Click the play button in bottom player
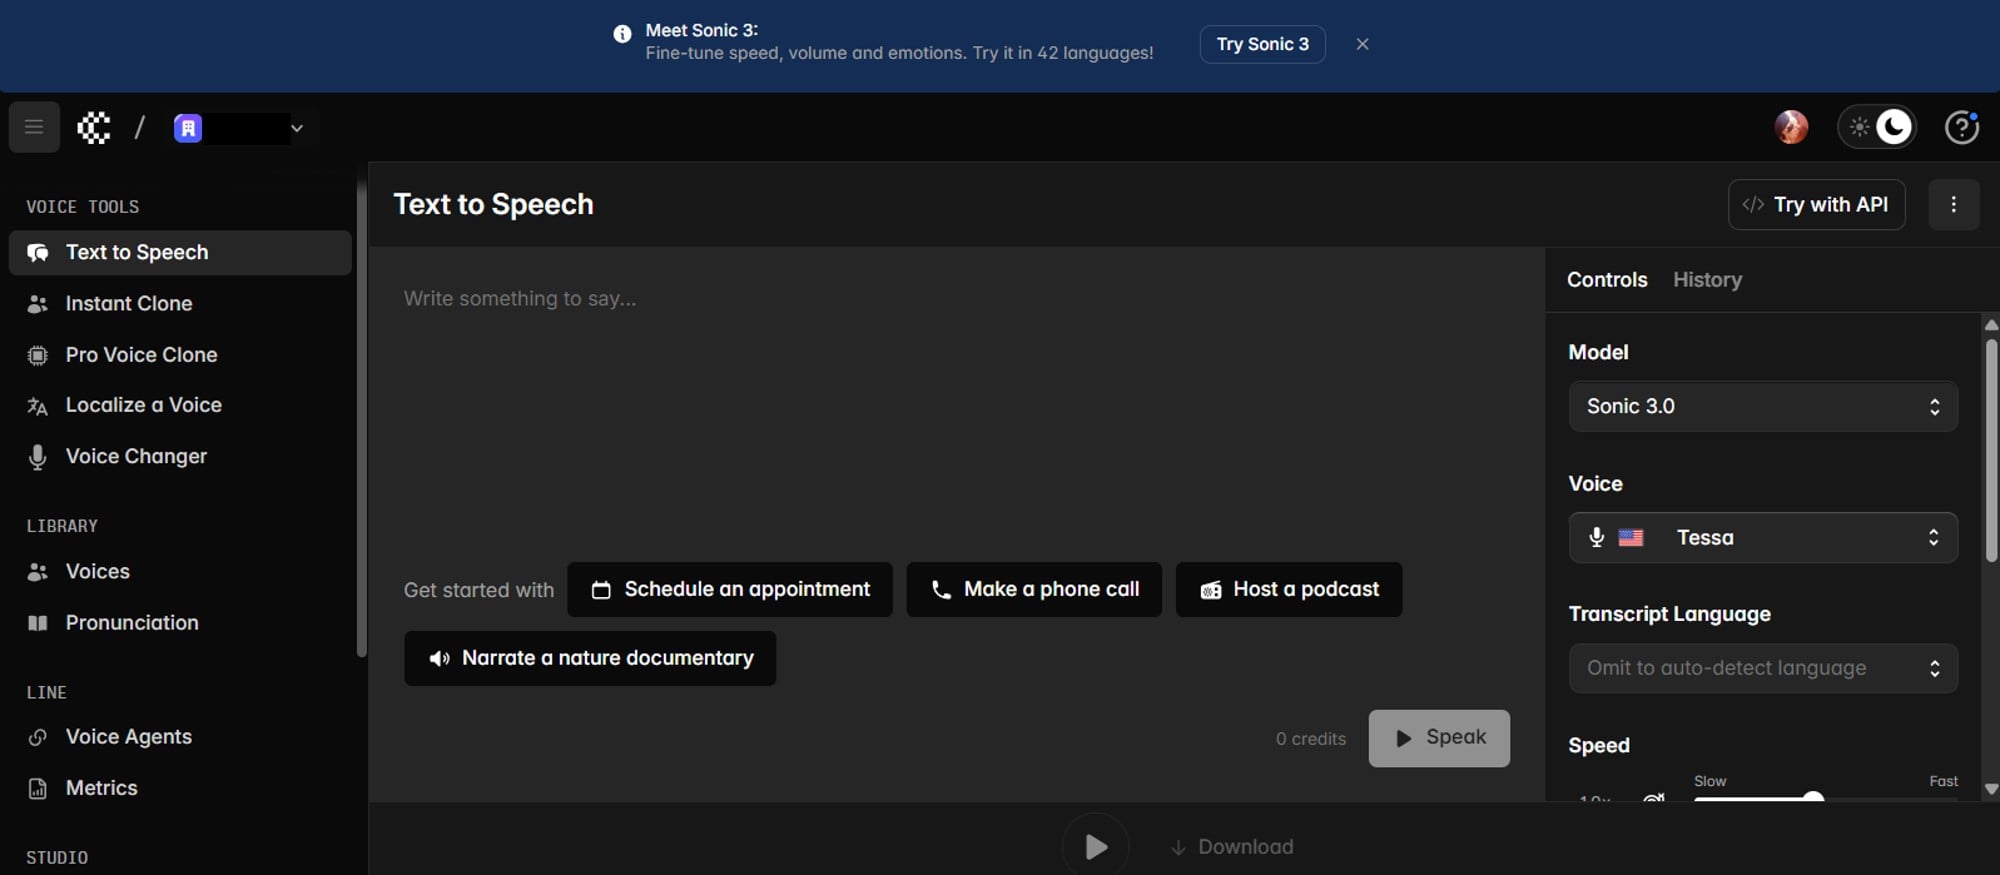 tap(1095, 847)
